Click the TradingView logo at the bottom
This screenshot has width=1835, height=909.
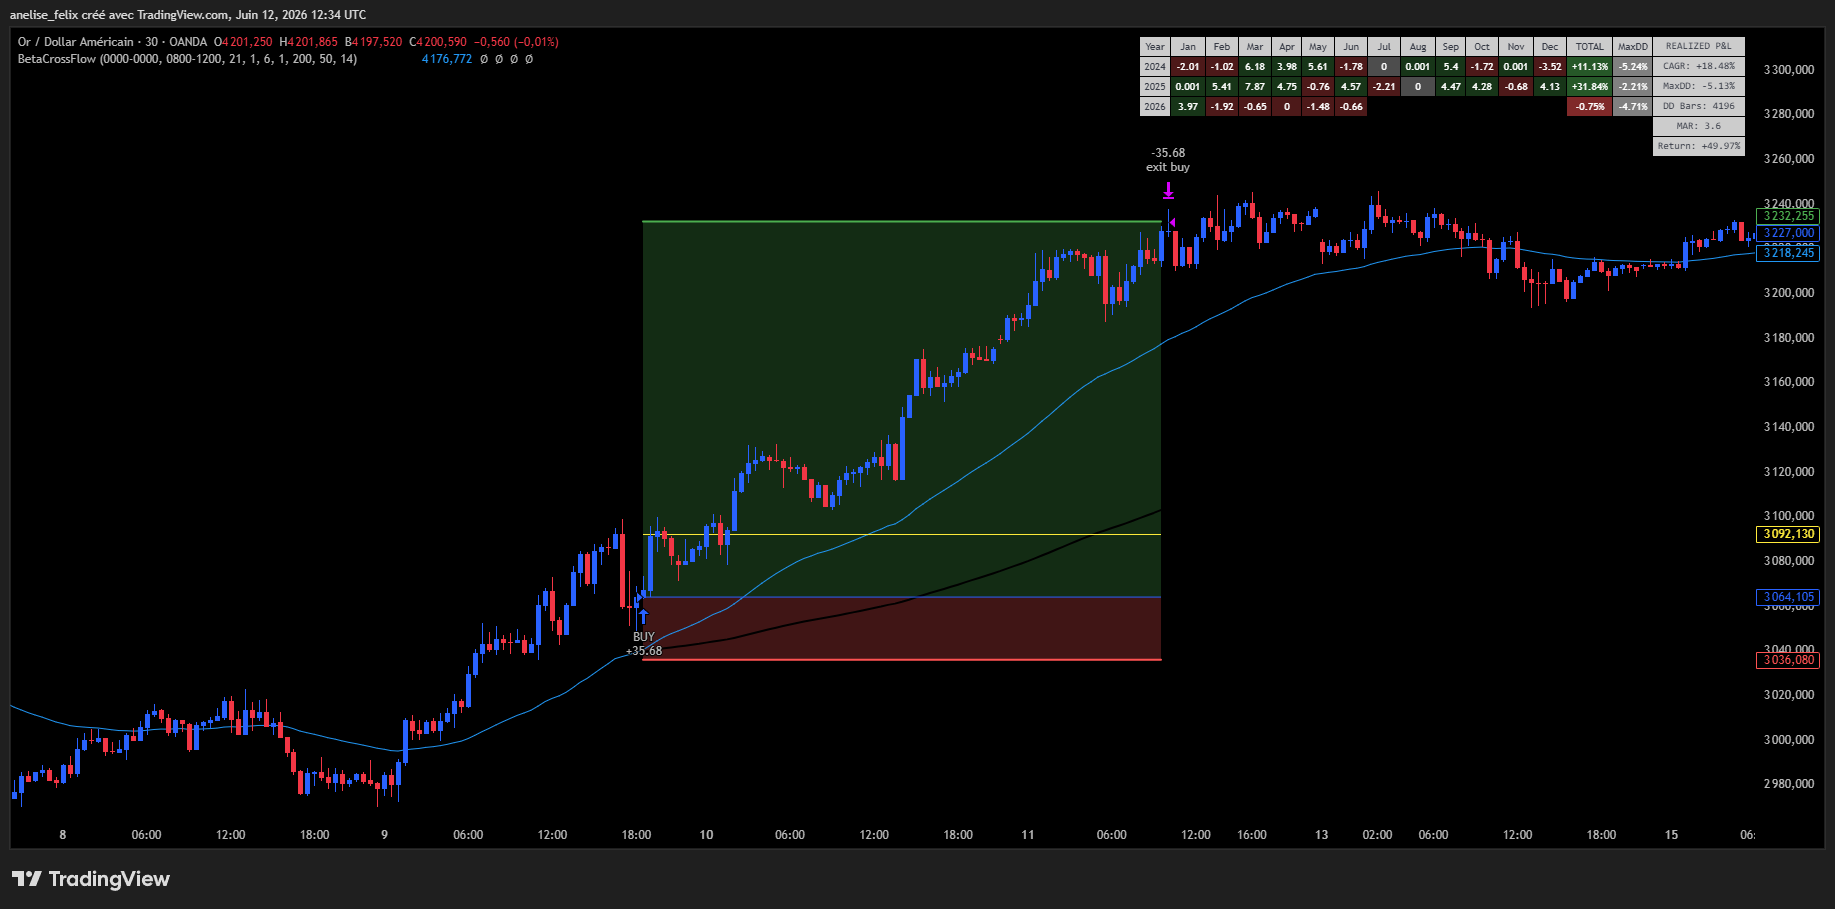pyautogui.click(x=91, y=879)
